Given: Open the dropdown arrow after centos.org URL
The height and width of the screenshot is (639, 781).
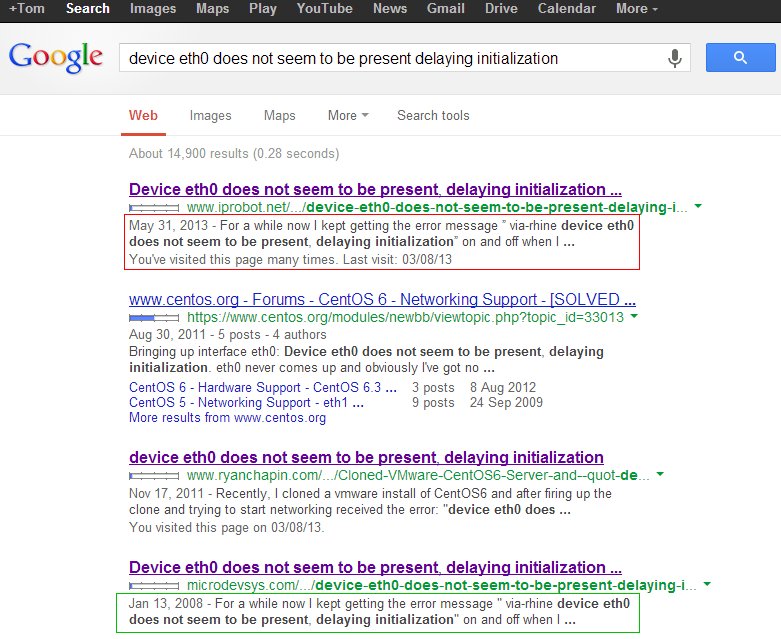Looking at the screenshot, I should pyautogui.click(x=634, y=316).
